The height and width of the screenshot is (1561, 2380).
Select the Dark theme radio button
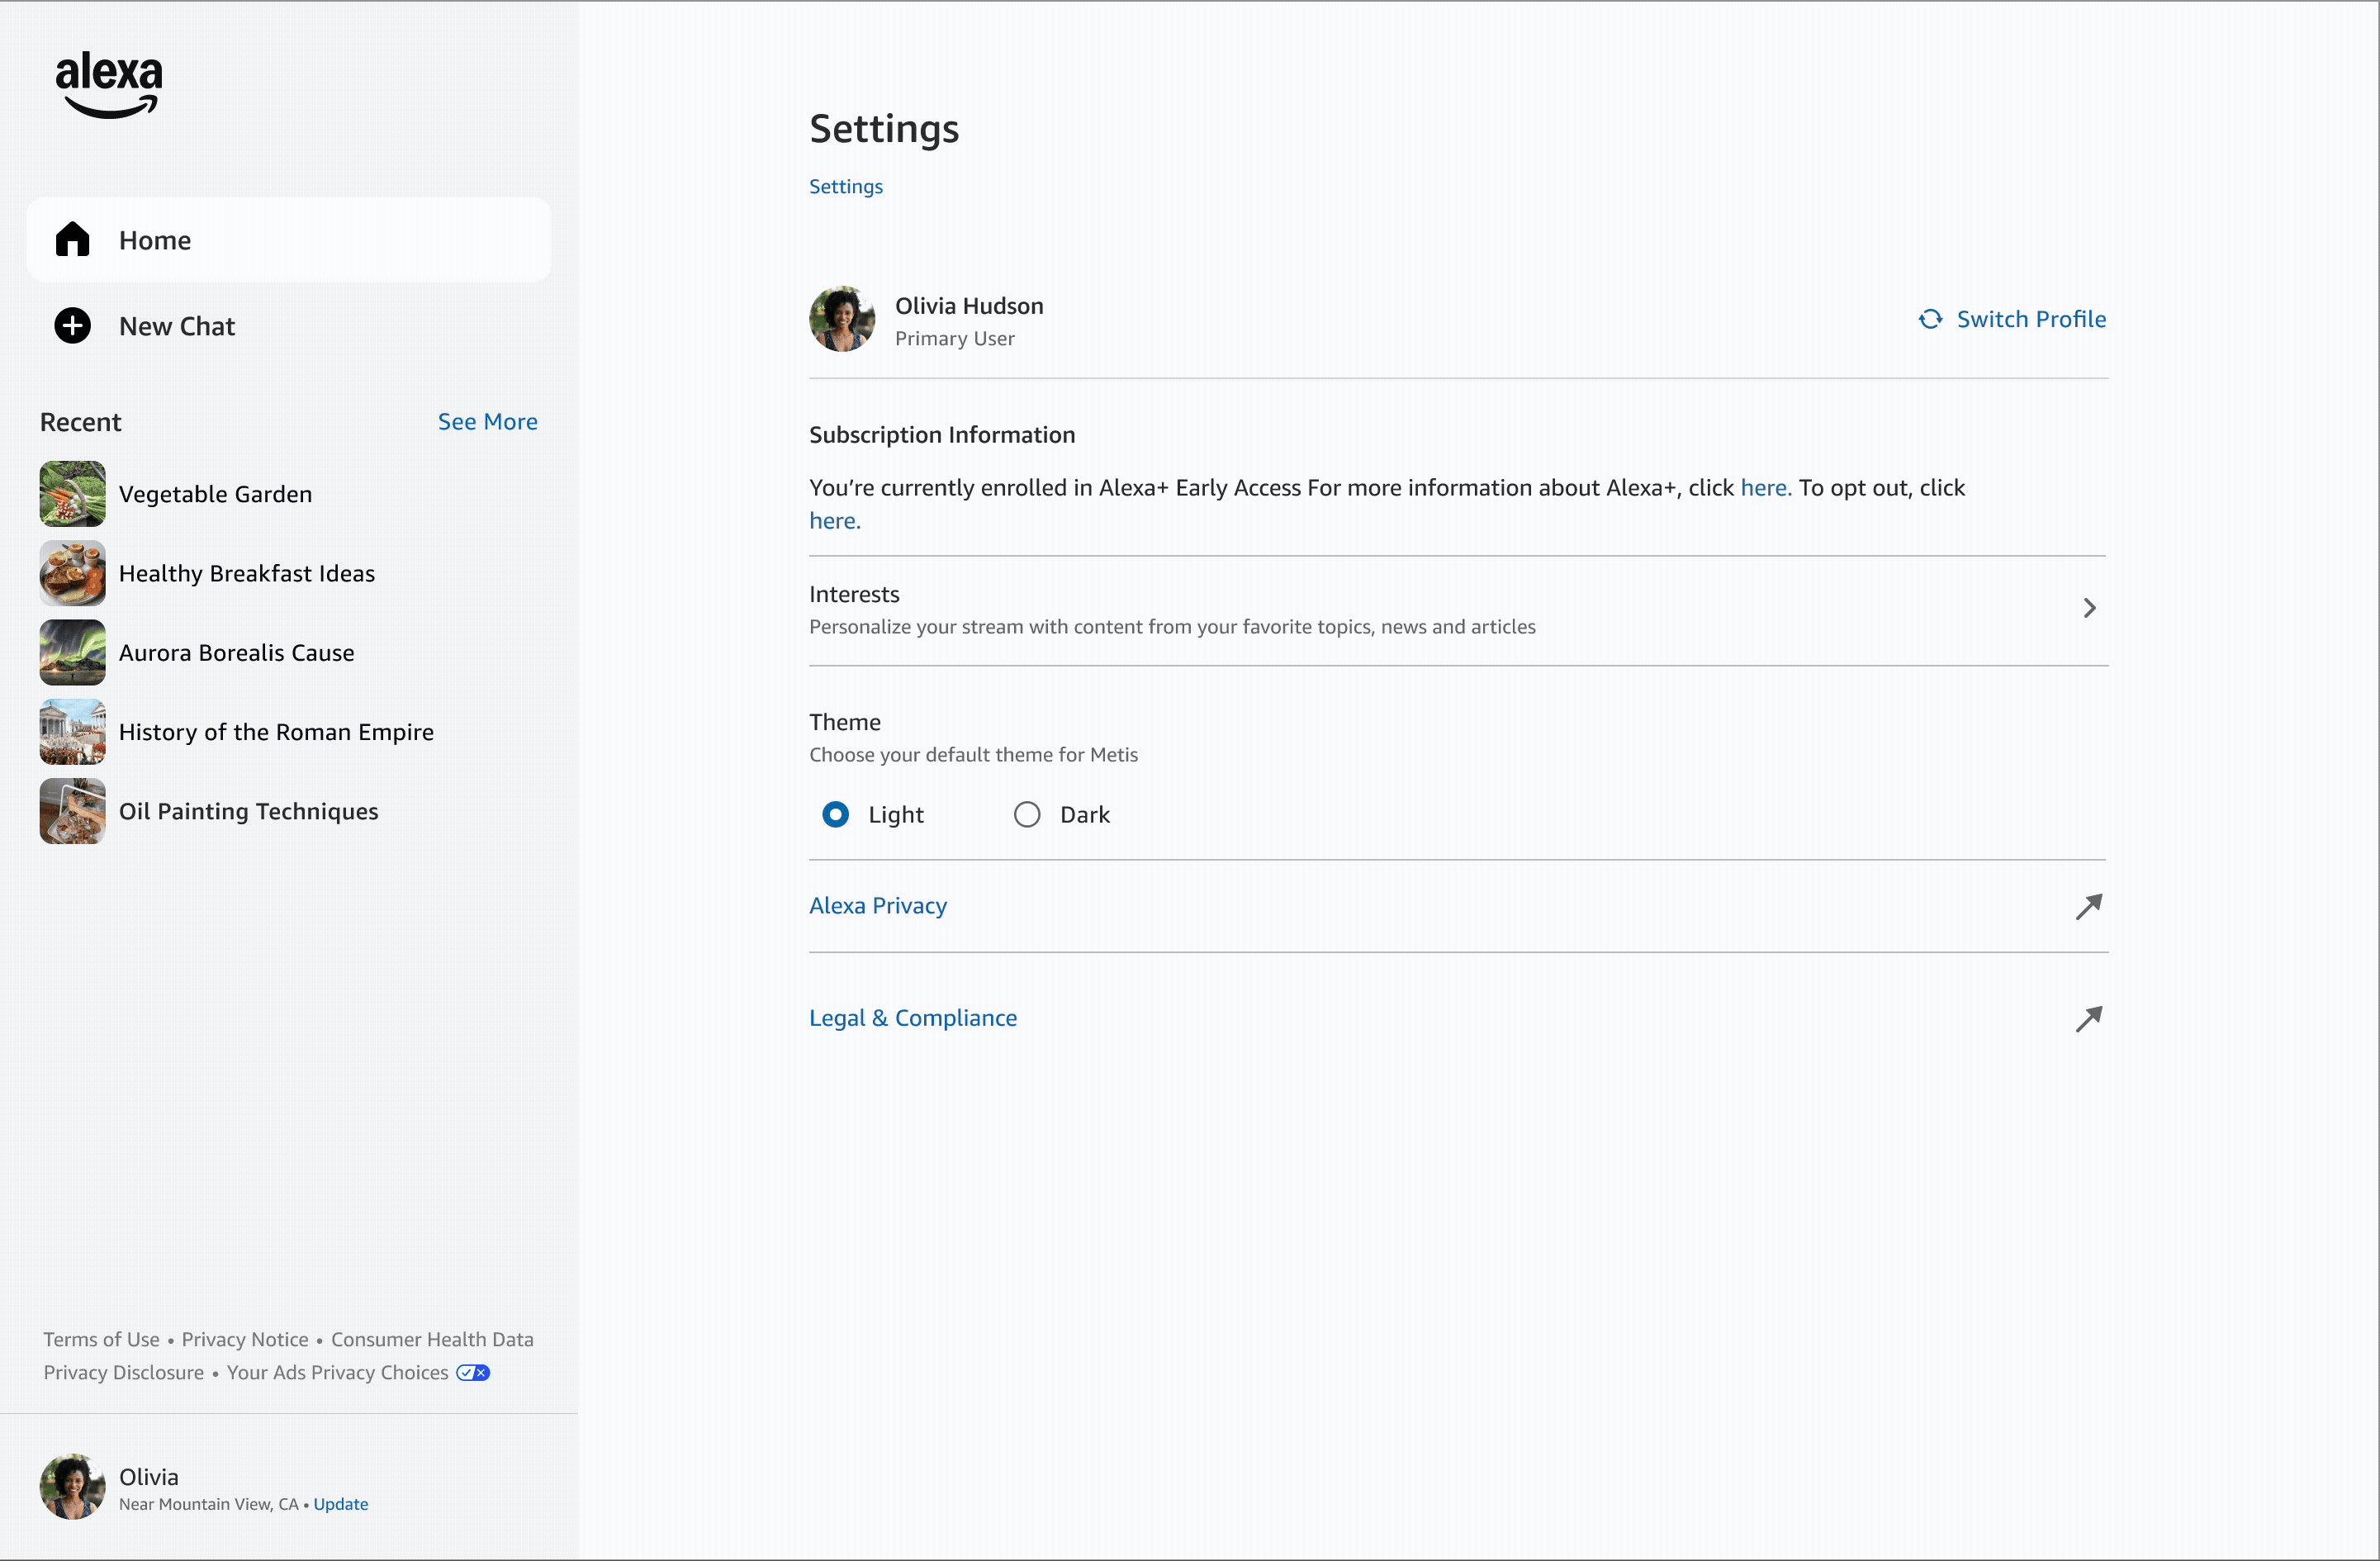click(1027, 815)
